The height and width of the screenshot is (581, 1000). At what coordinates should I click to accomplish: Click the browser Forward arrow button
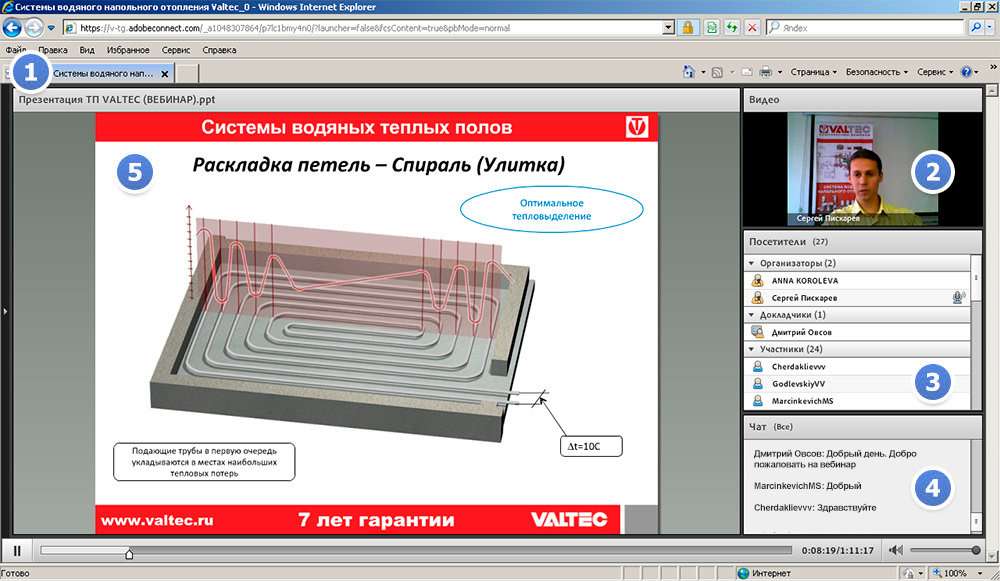point(34,28)
